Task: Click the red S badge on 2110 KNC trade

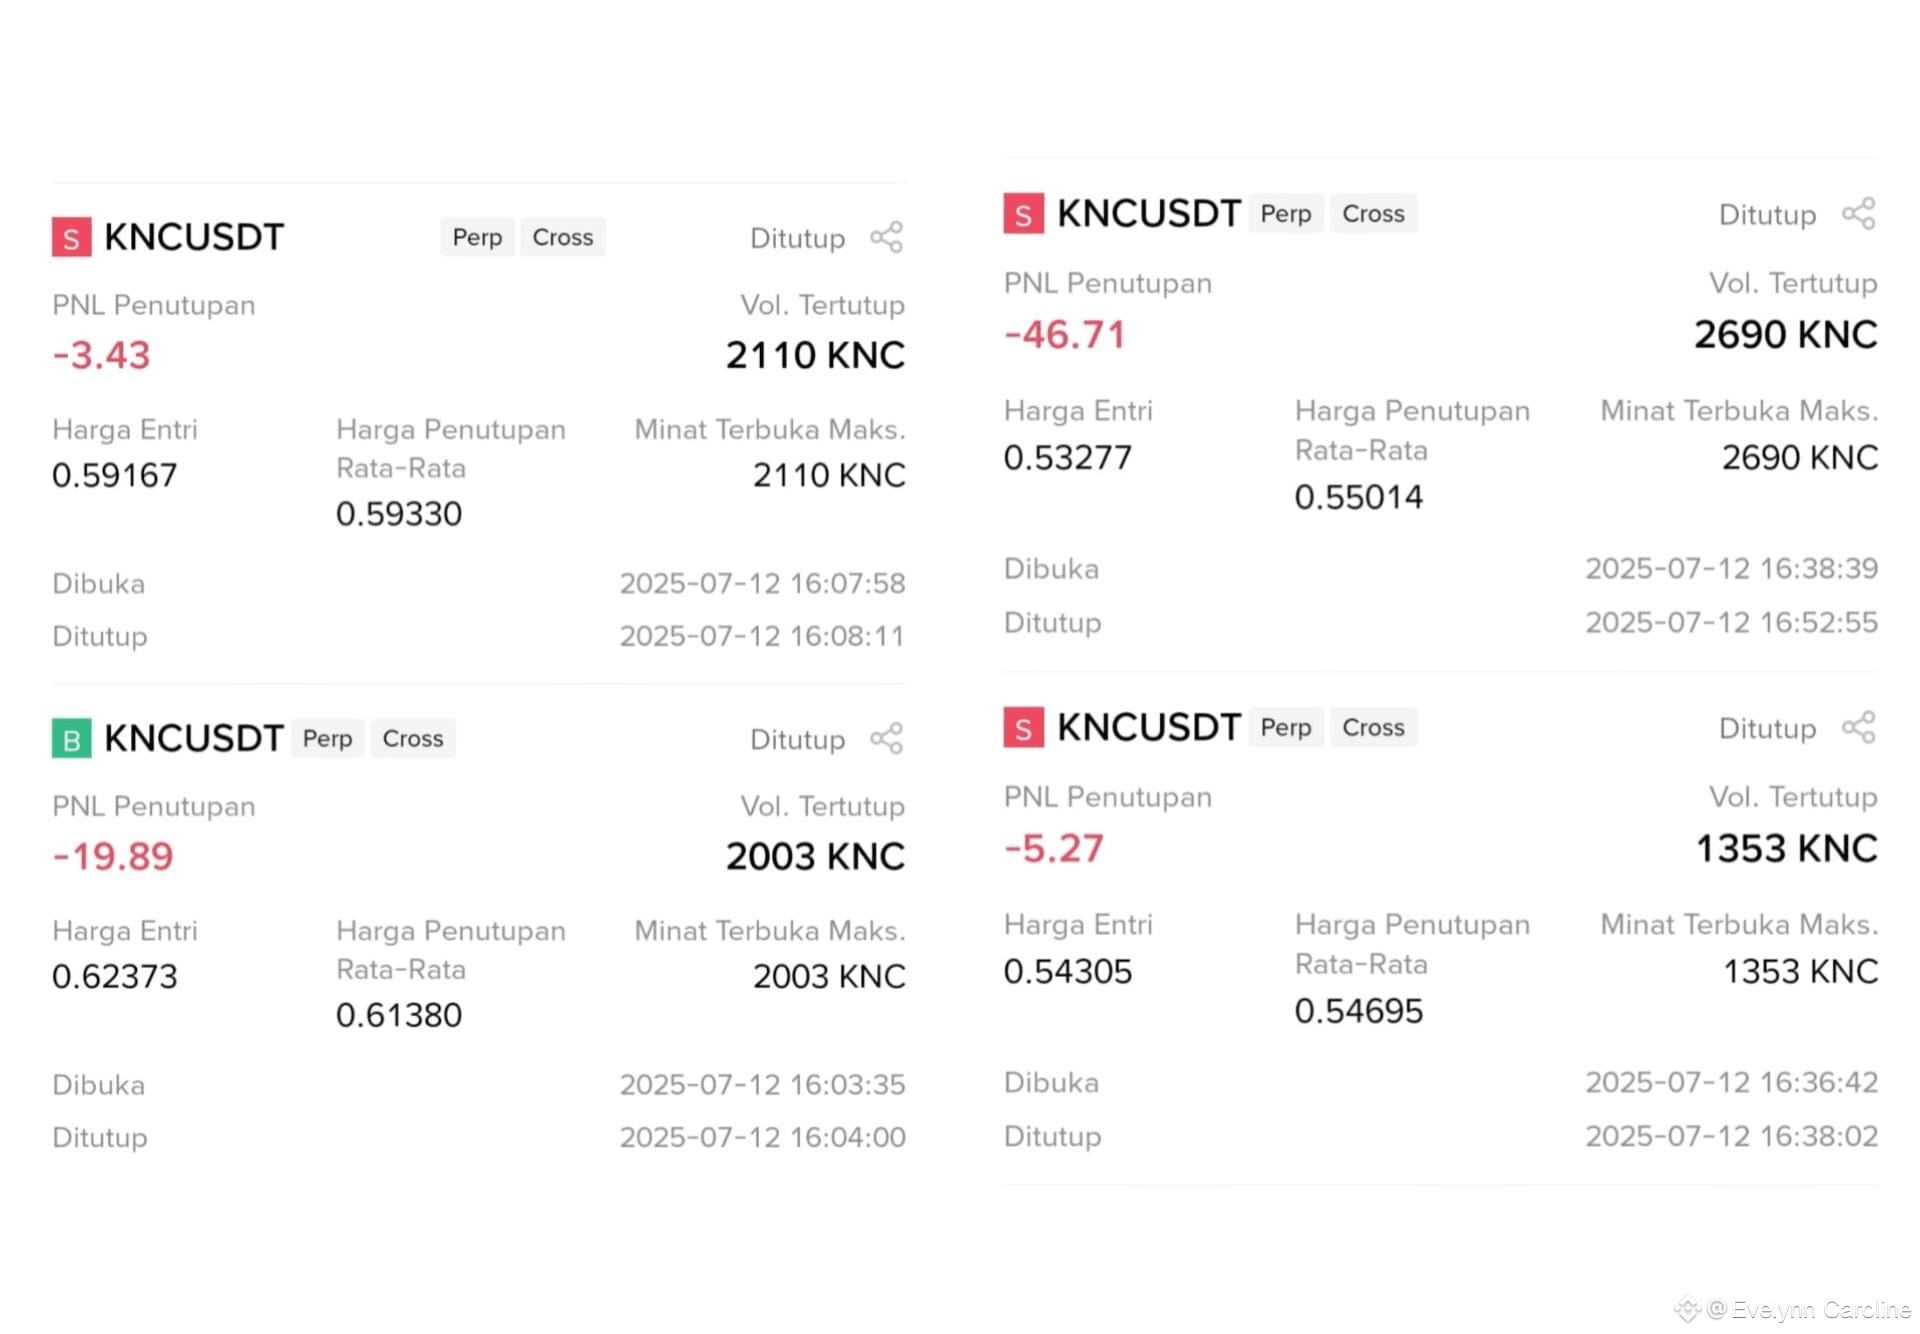Action: [71, 237]
